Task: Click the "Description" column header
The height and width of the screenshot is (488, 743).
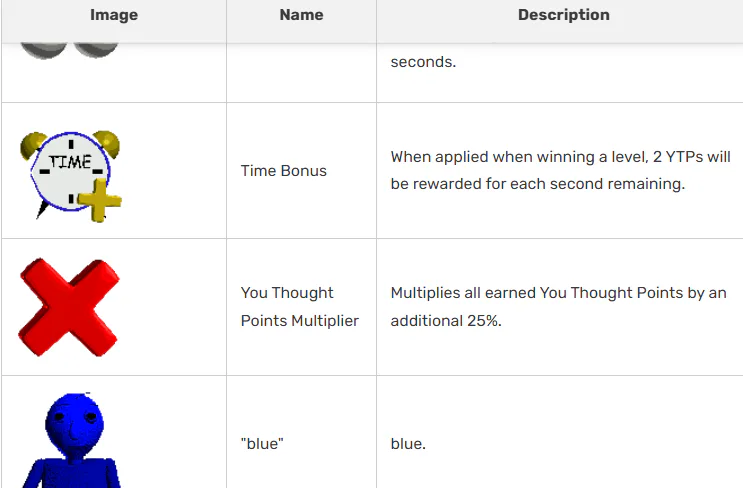Action: pyautogui.click(x=563, y=15)
